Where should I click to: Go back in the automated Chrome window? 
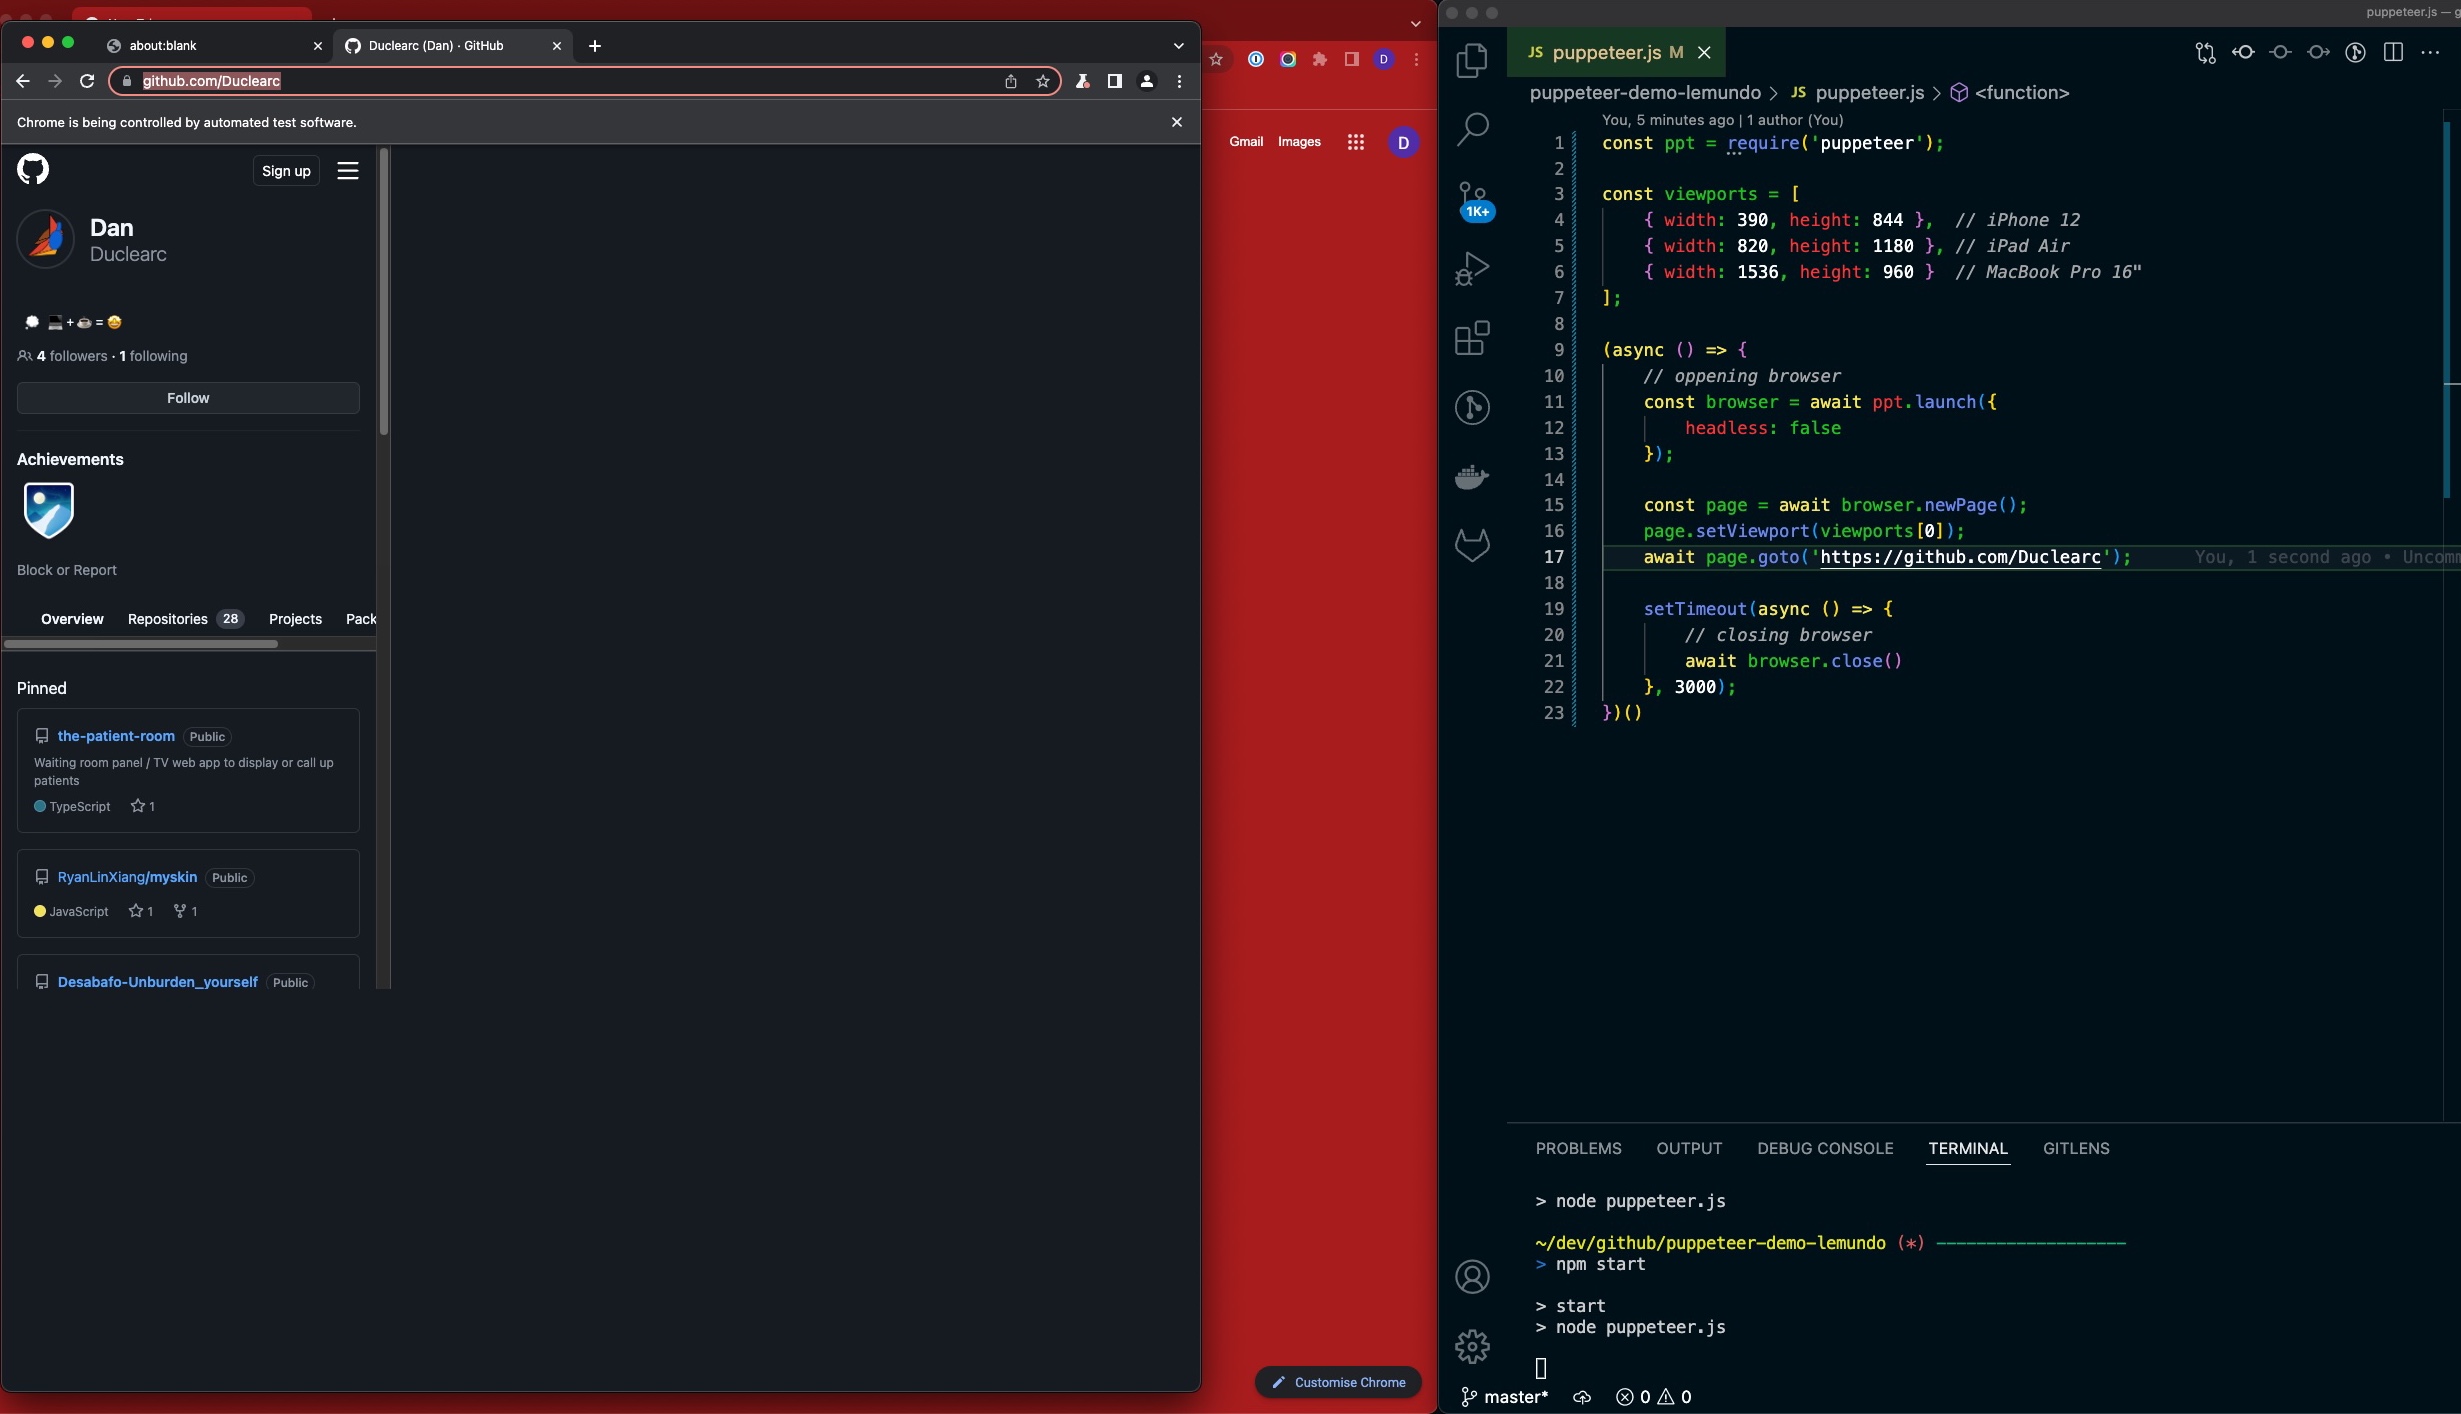(23, 81)
